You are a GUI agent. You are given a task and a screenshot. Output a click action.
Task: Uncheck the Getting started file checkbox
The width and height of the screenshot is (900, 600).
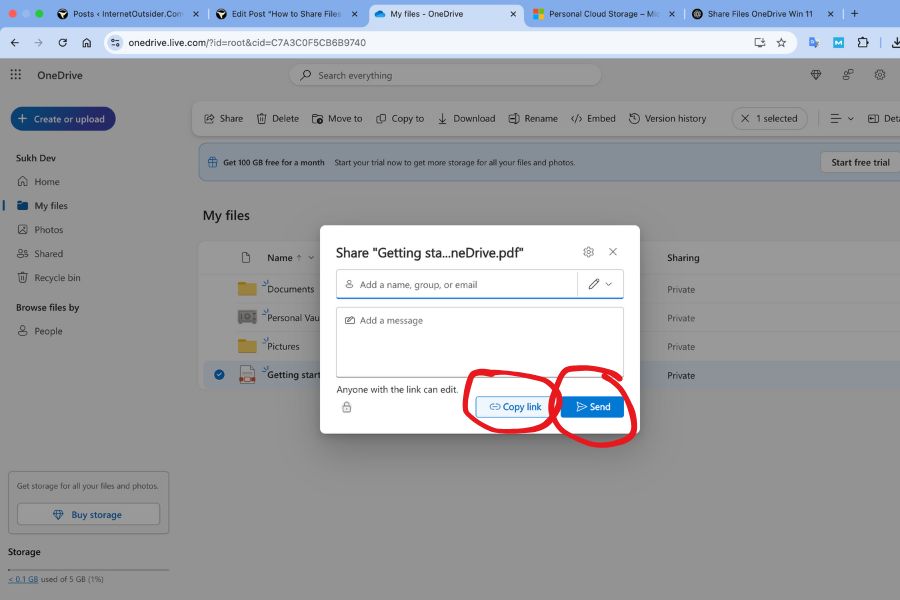(219, 375)
